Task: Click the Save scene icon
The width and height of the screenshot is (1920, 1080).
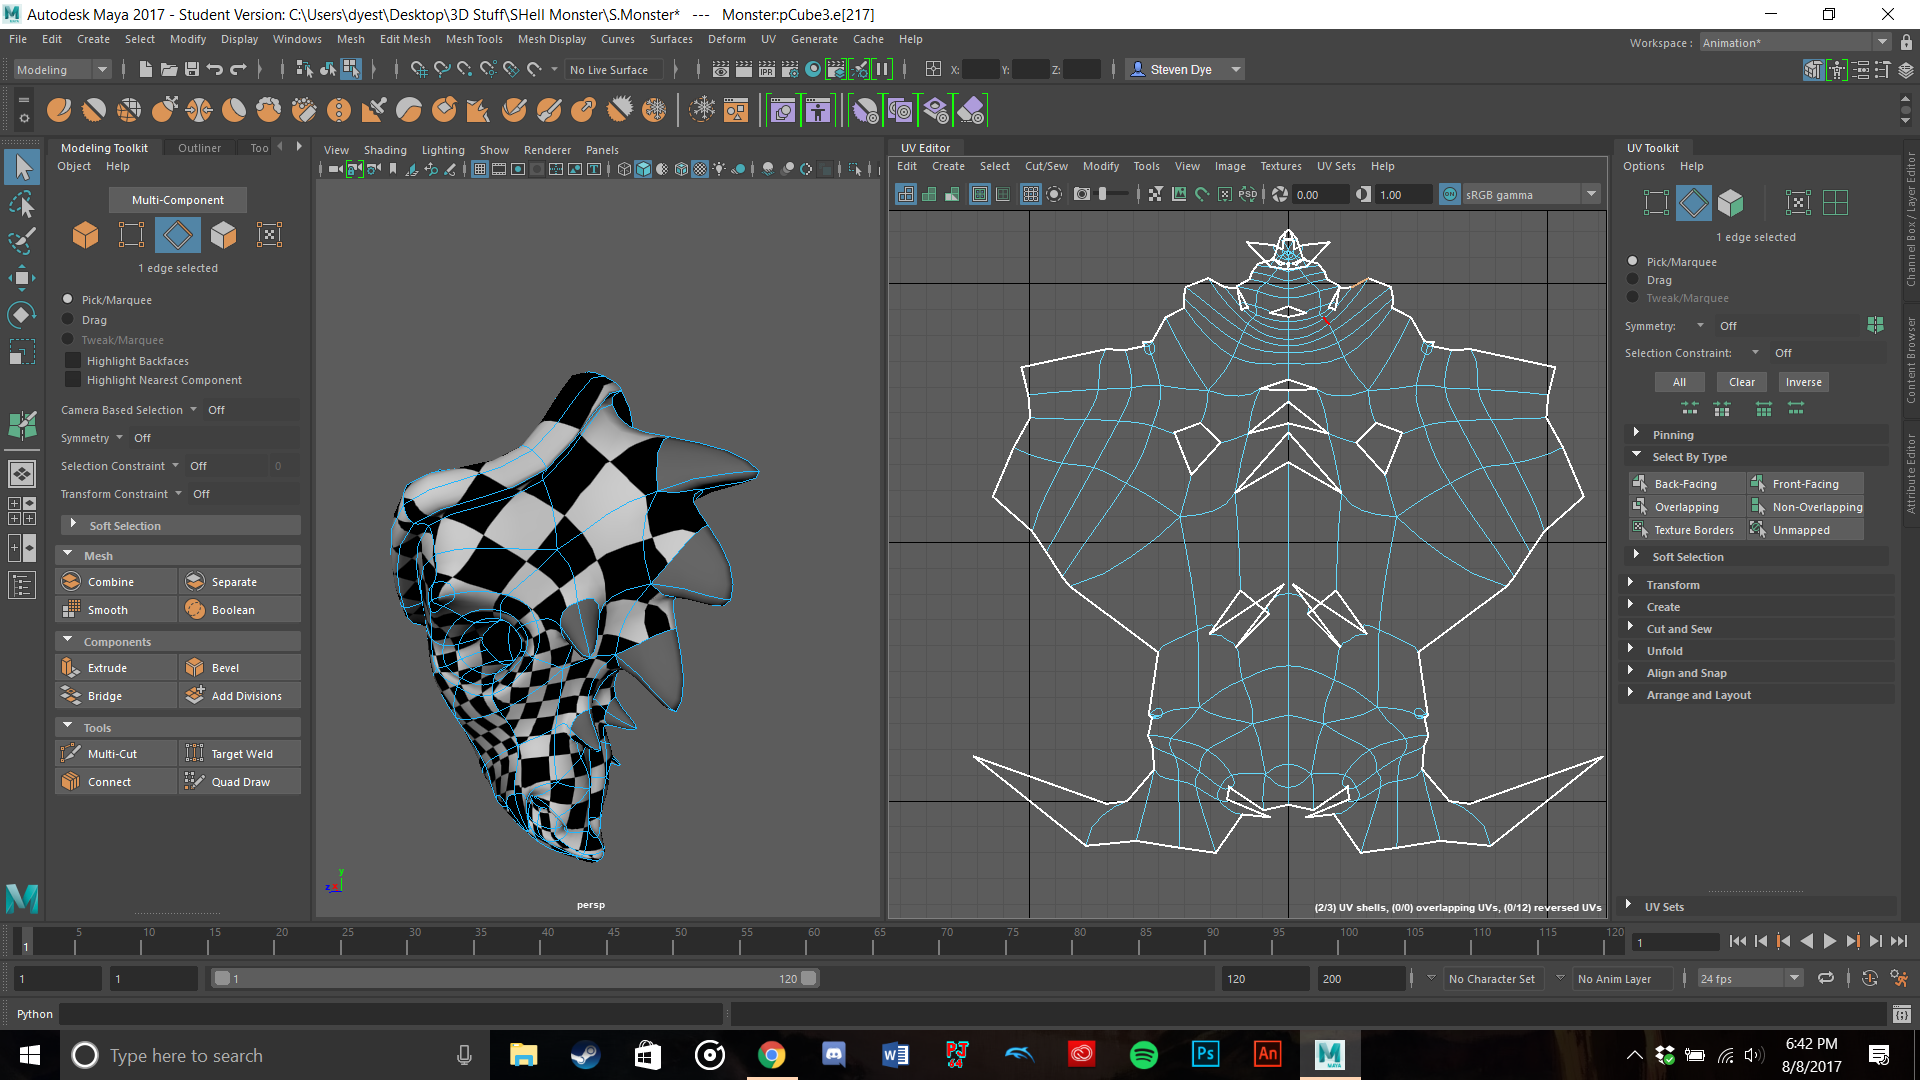Action: (191, 69)
